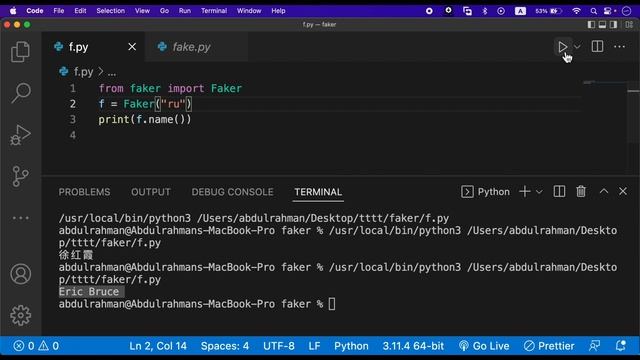
Task: Change indentation via Spaces: 4
Action: [x=224, y=346]
